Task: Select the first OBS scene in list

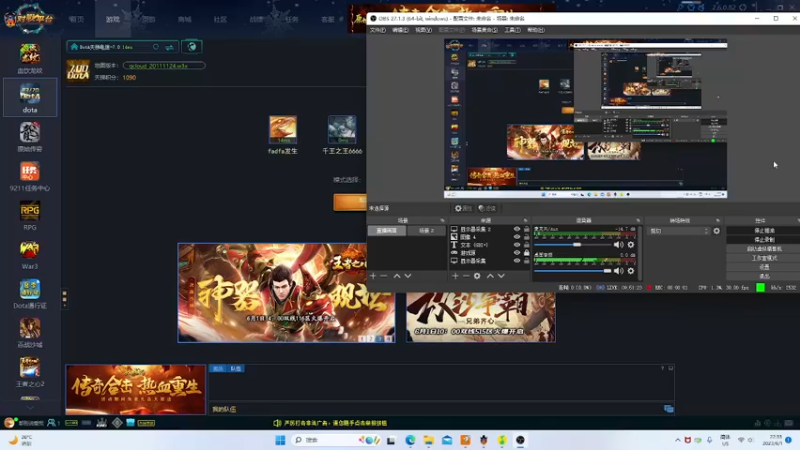Action: click(x=387, y=231)
